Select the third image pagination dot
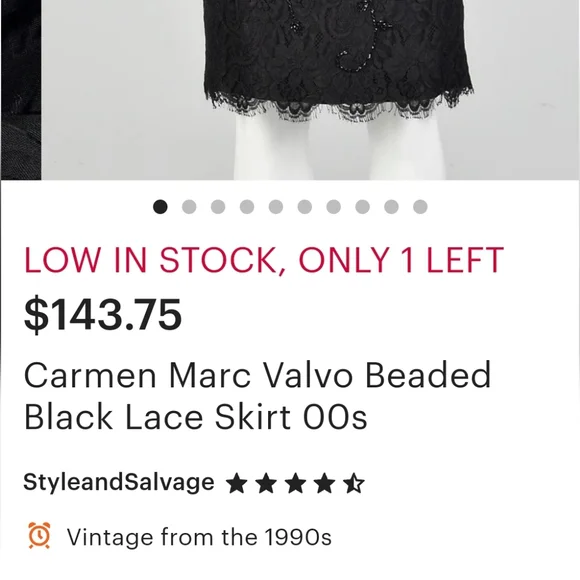 click(218, 206)
